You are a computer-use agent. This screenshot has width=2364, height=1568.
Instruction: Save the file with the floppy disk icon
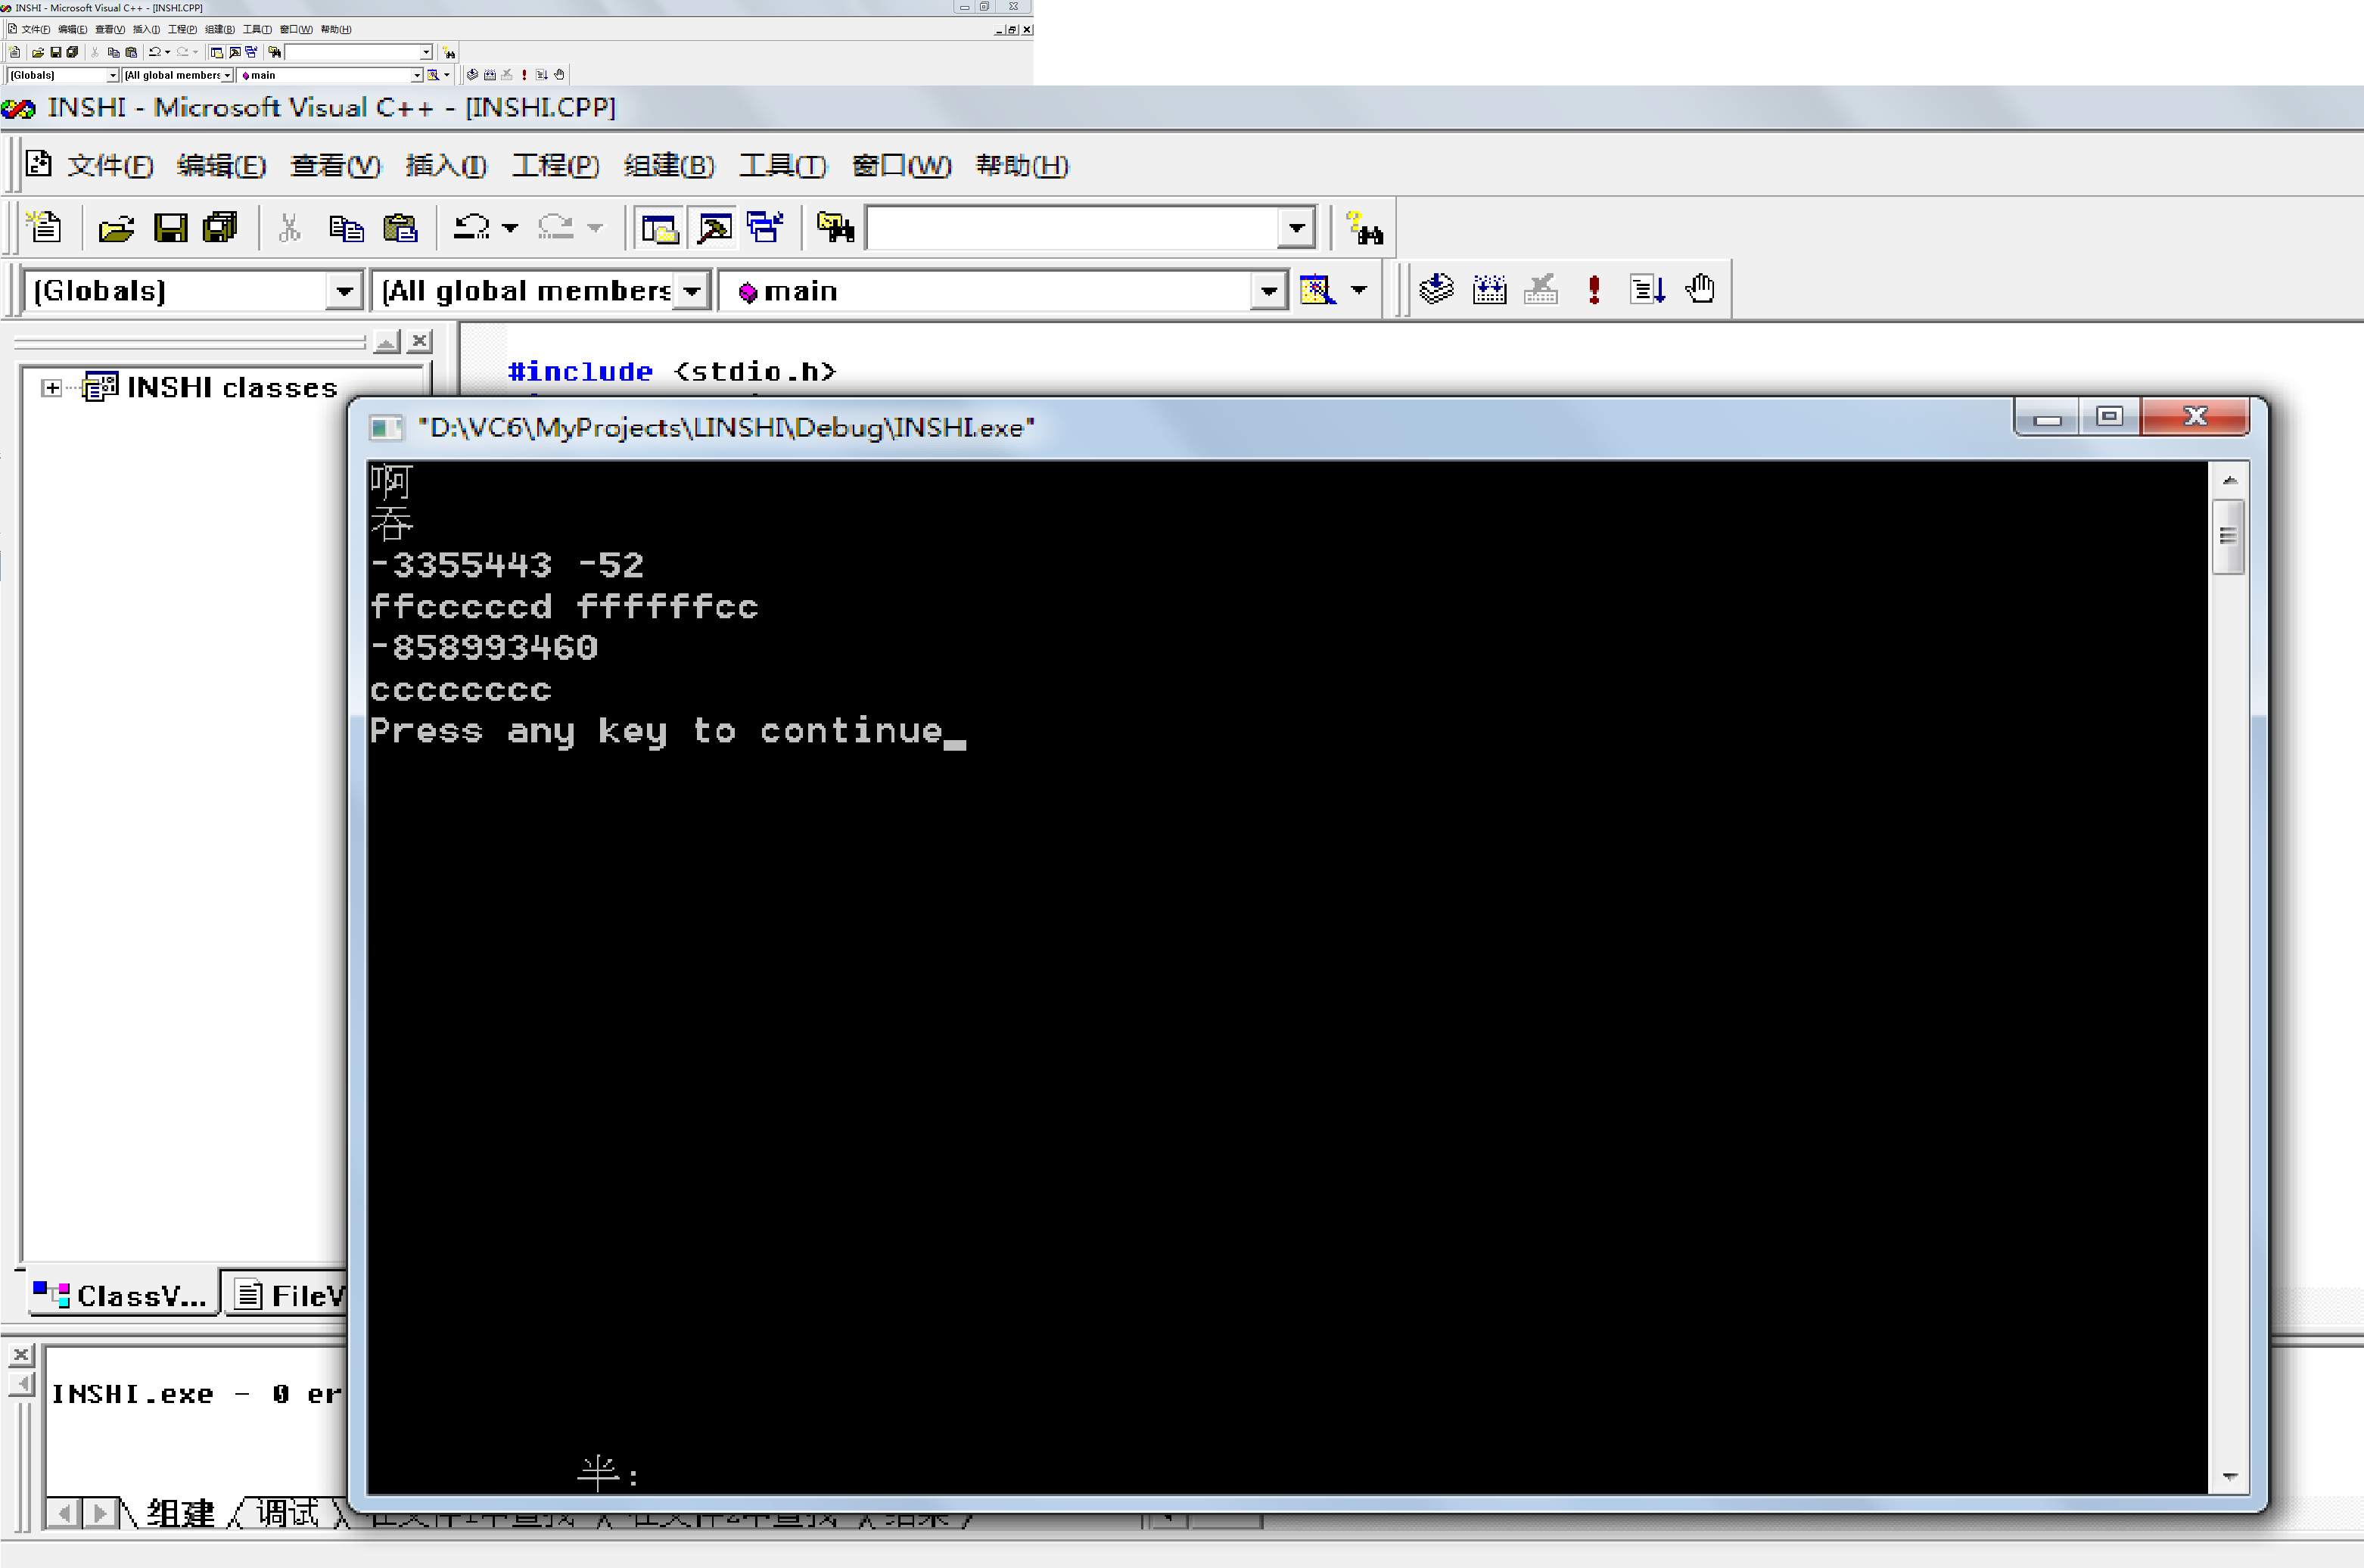point(170,229)
